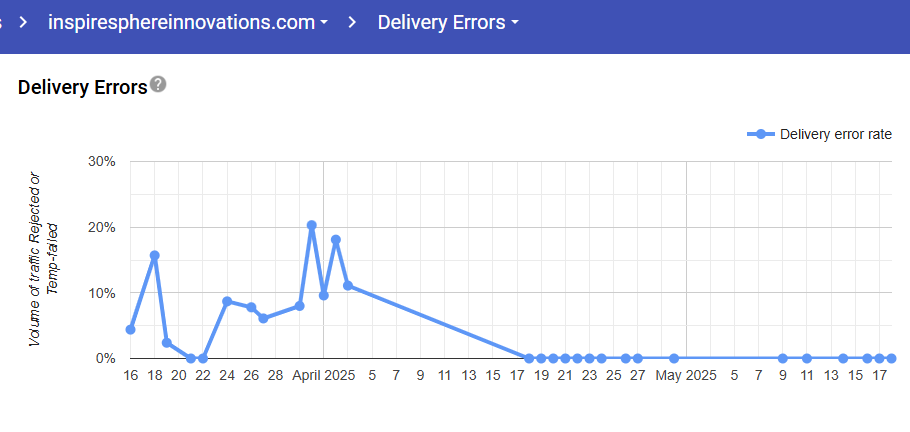The width and height of the screenshot is (910, 432).
Task: Select the data point on May 14
Action: coord(843,357)
